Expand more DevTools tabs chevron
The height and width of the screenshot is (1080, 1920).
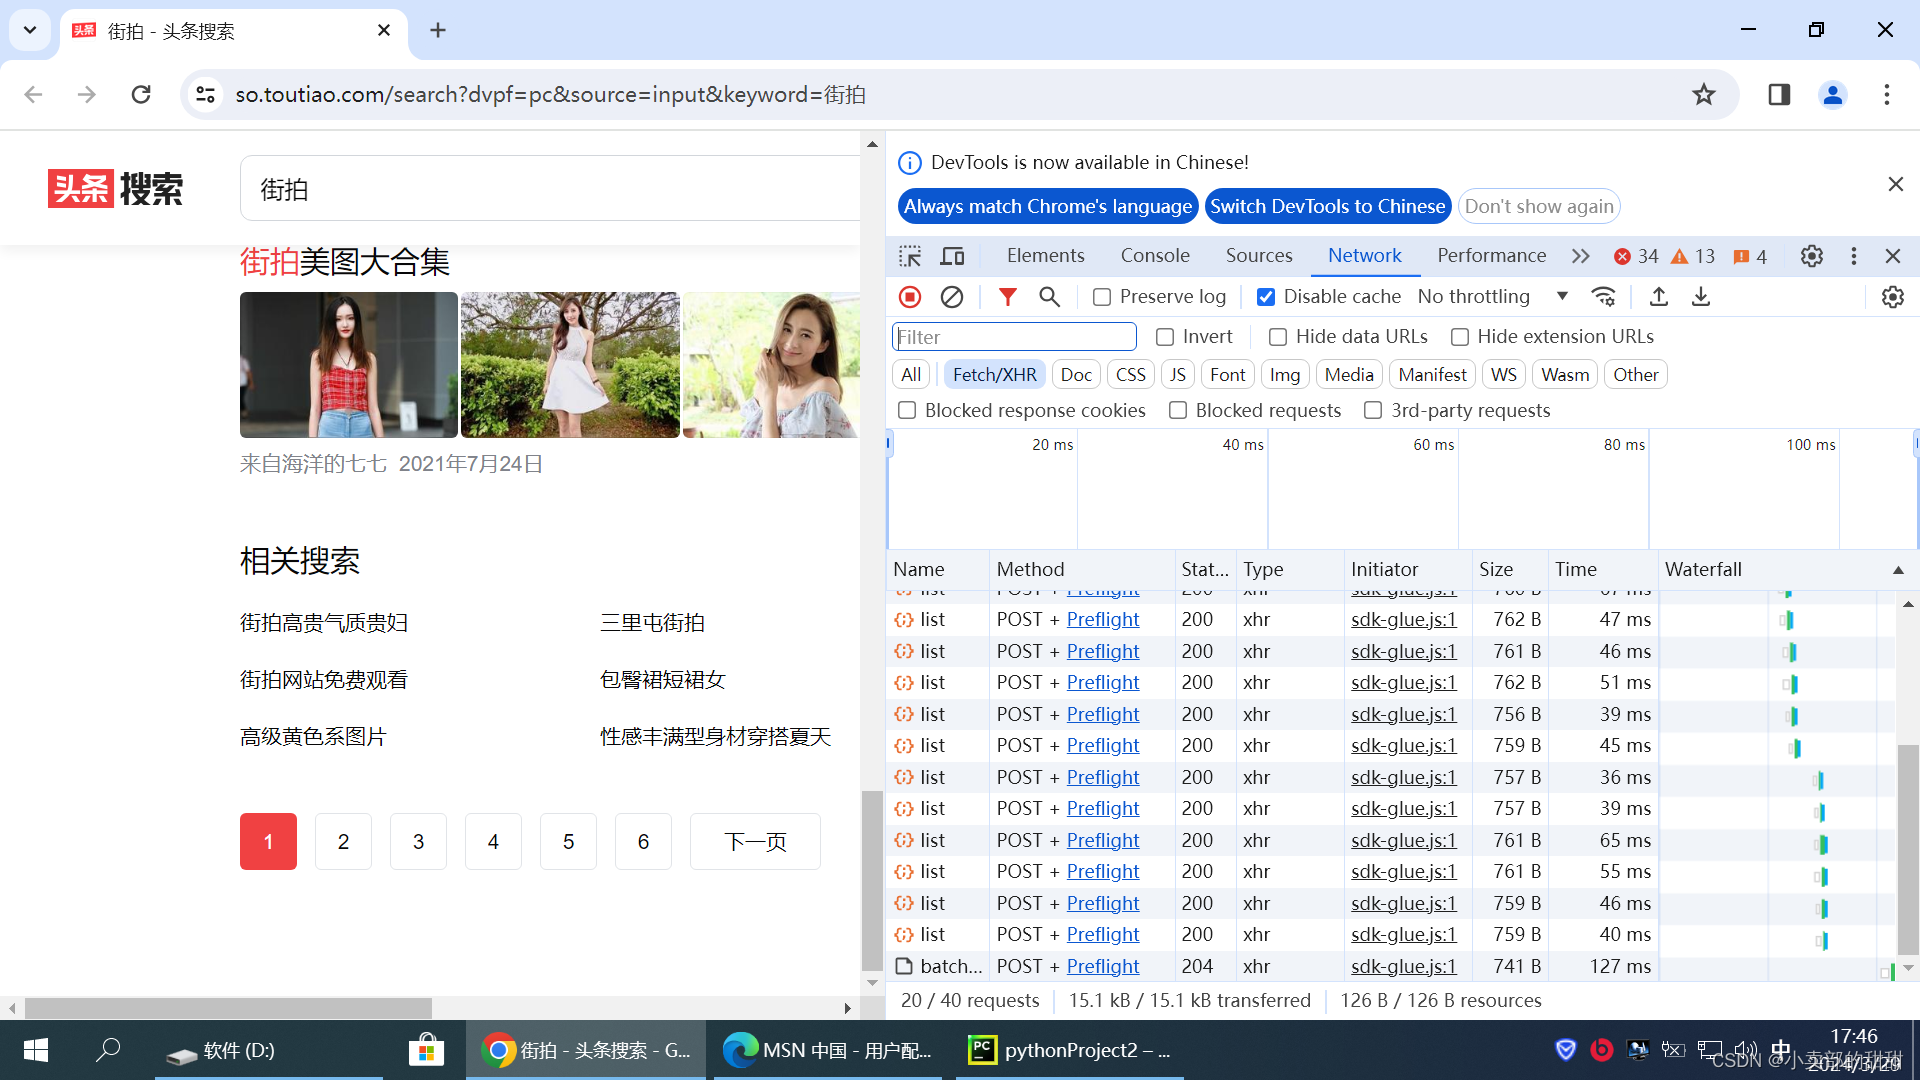click(1580, 256)
